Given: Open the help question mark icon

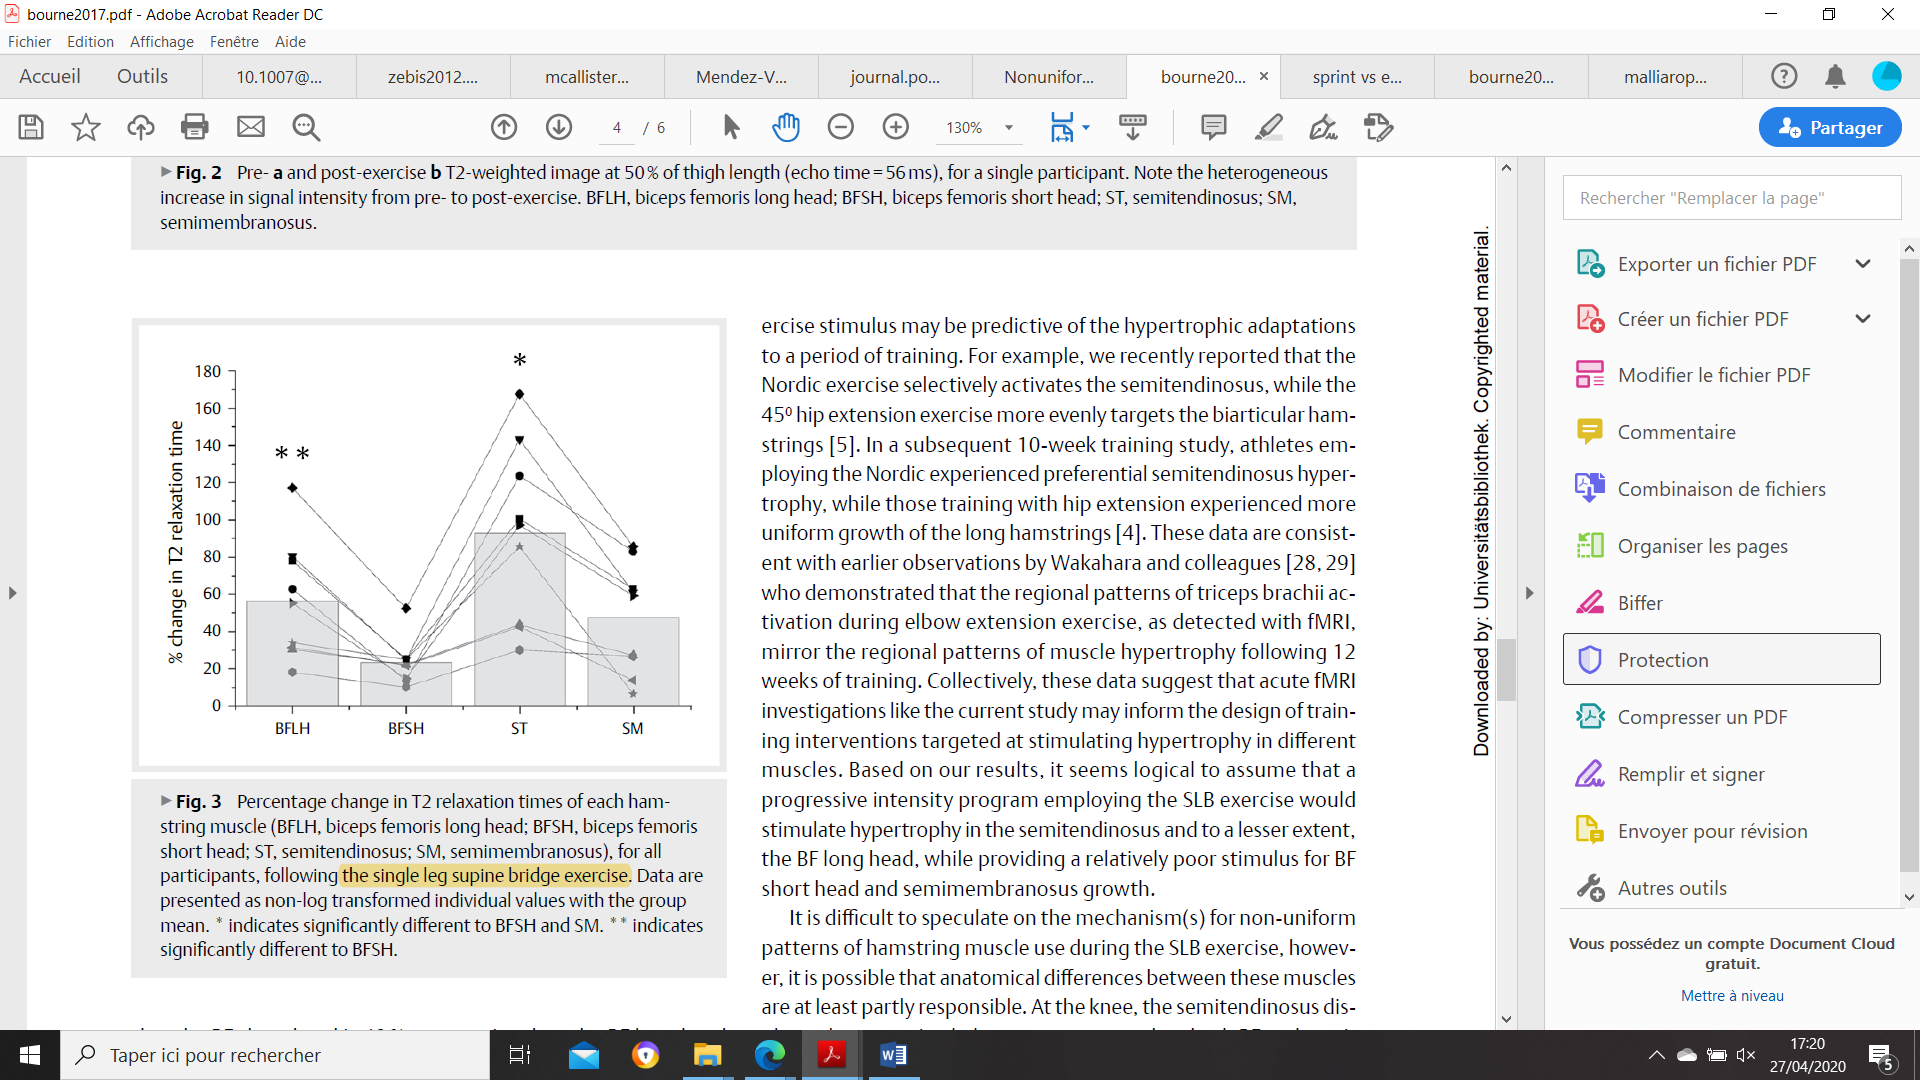Looking at the screenshot, I should [1784, 76].
